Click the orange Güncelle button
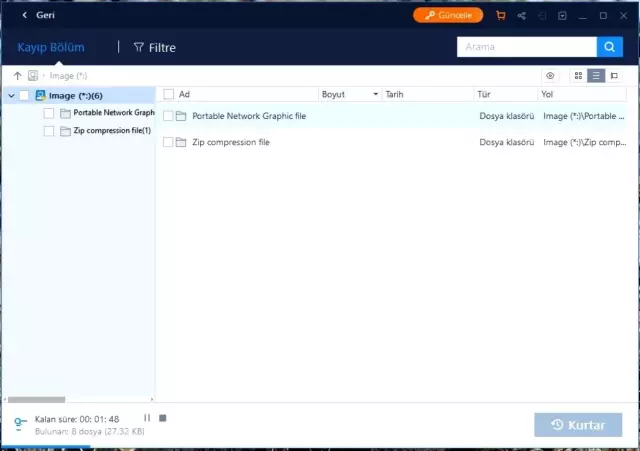Screen dimensions: 640x451 448,16
